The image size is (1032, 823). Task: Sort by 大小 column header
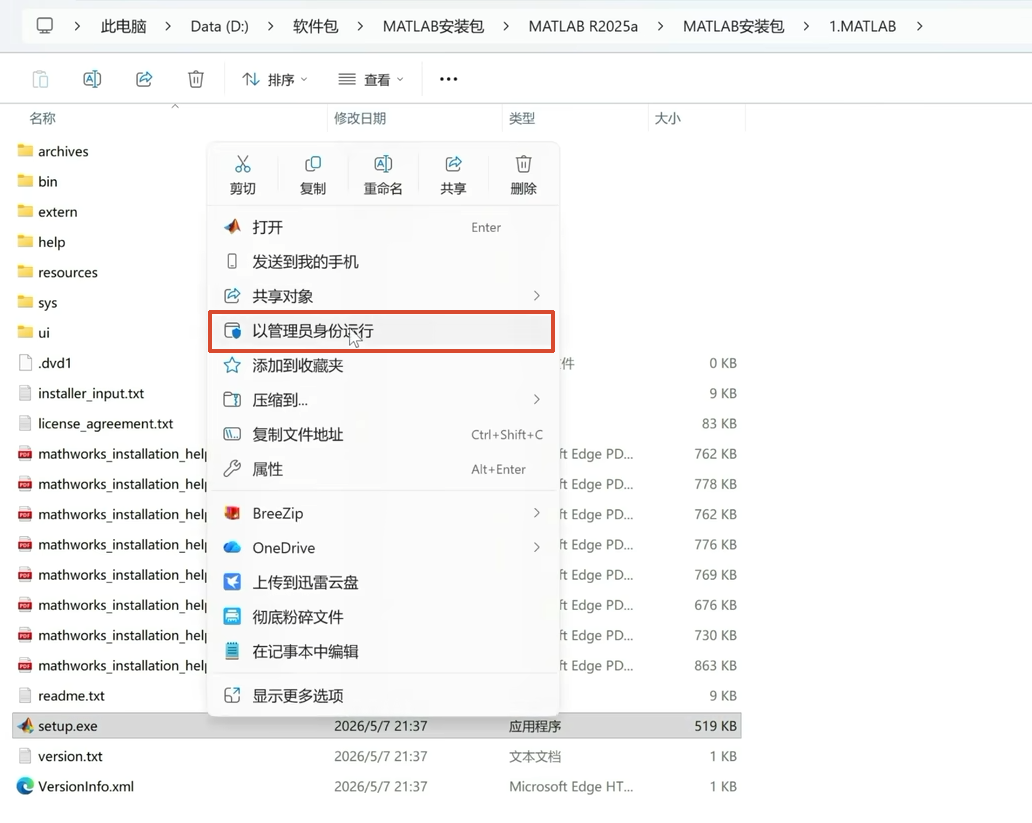(667, 118)
